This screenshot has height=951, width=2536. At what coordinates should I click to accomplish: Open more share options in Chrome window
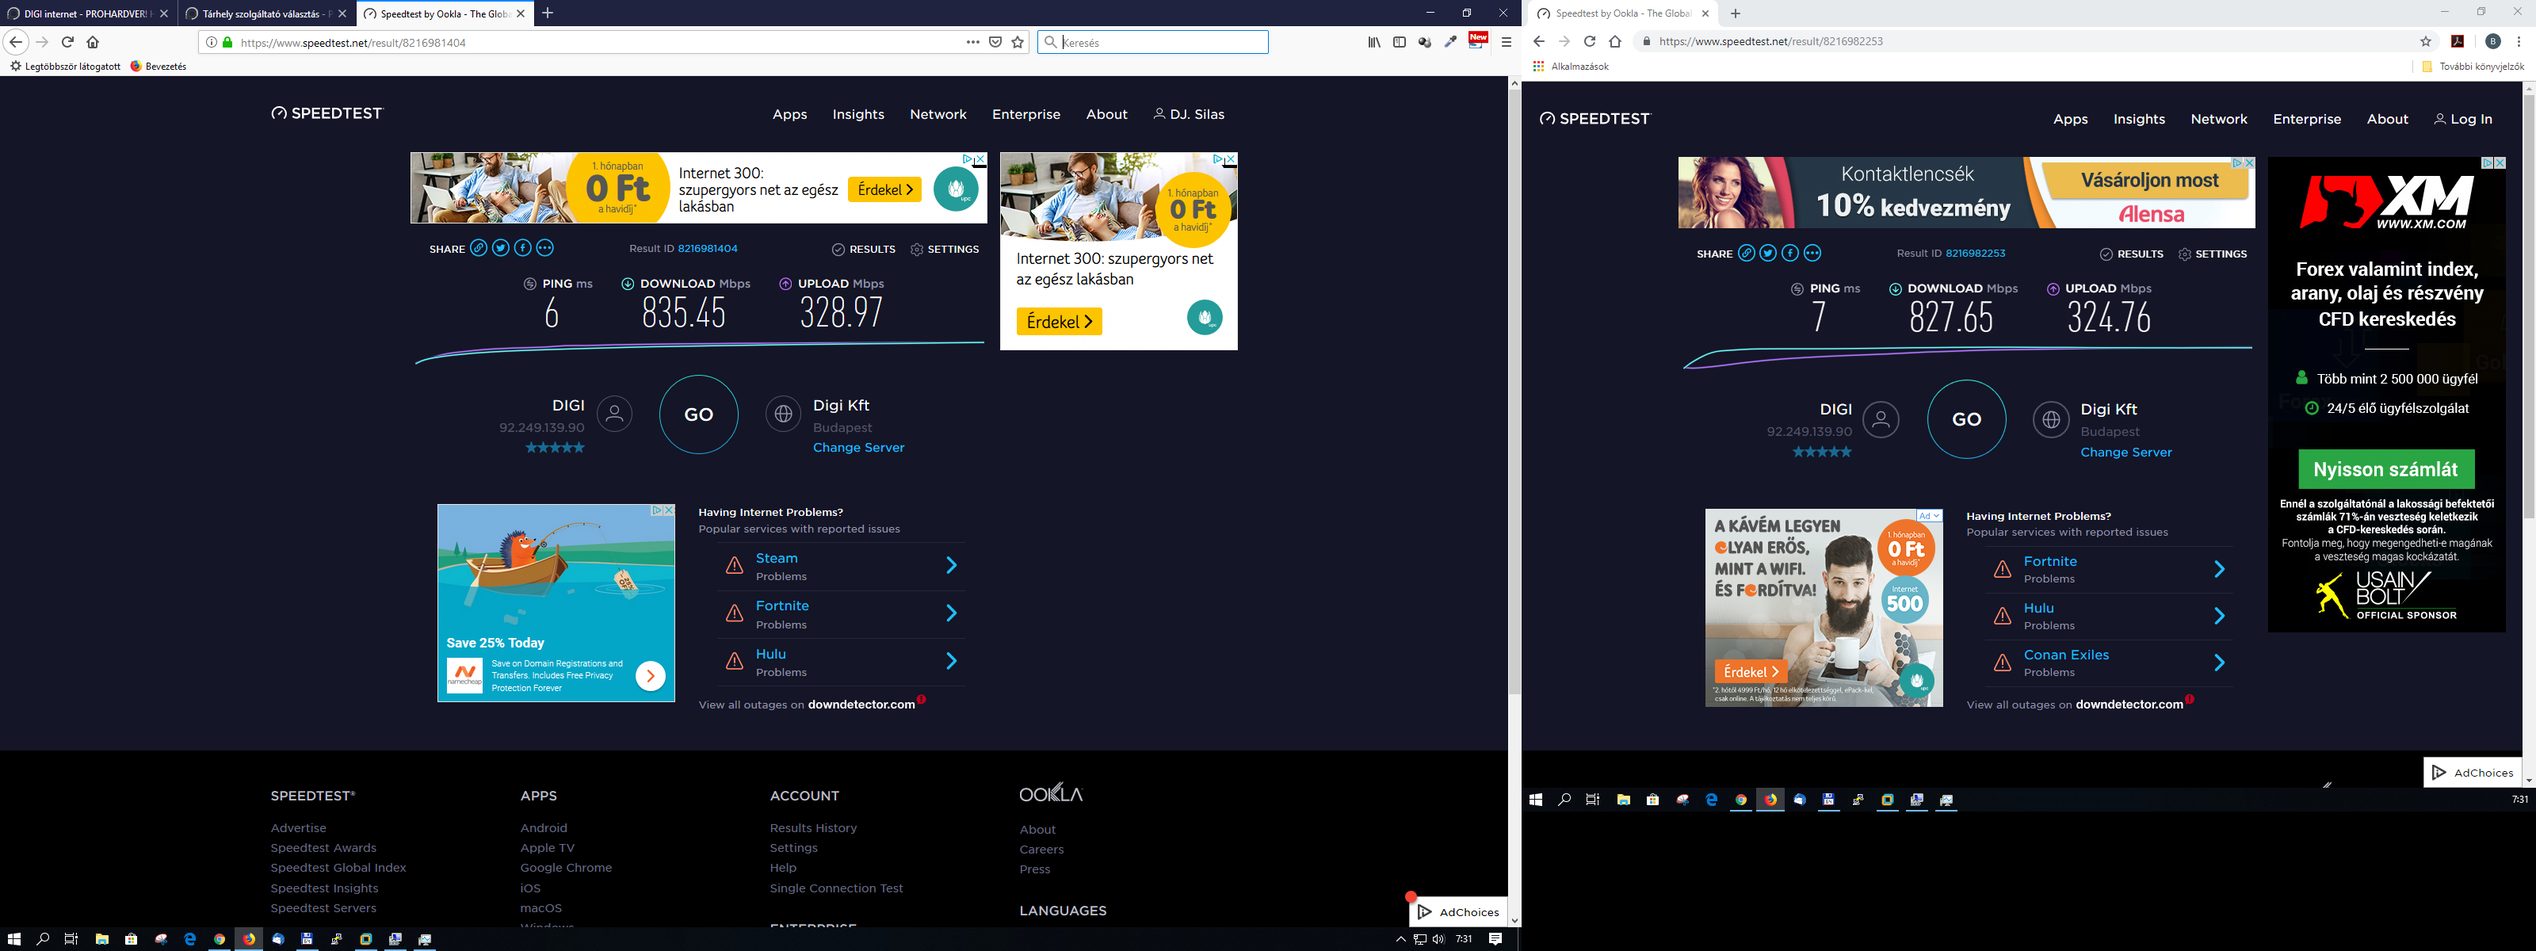pos(1812,253)
